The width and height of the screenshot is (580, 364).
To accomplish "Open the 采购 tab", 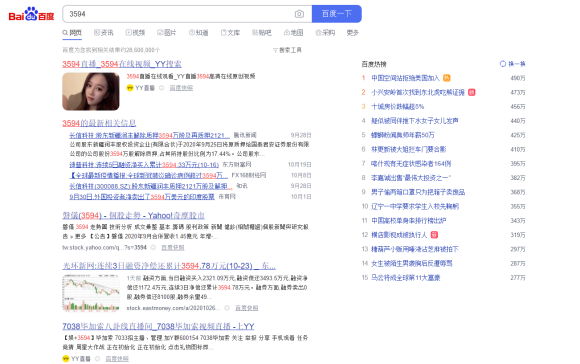I will (325, 33).
